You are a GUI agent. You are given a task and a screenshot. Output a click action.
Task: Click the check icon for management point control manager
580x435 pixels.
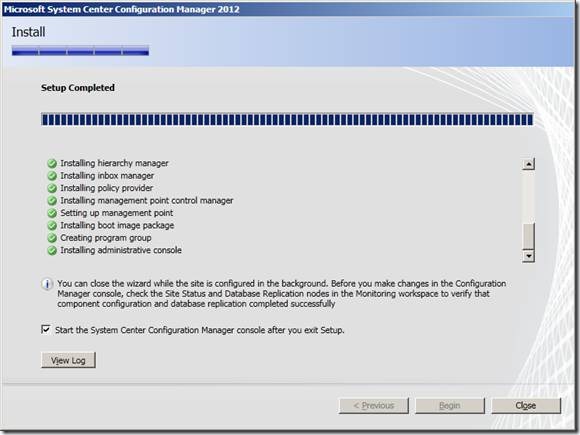point(52,200)
